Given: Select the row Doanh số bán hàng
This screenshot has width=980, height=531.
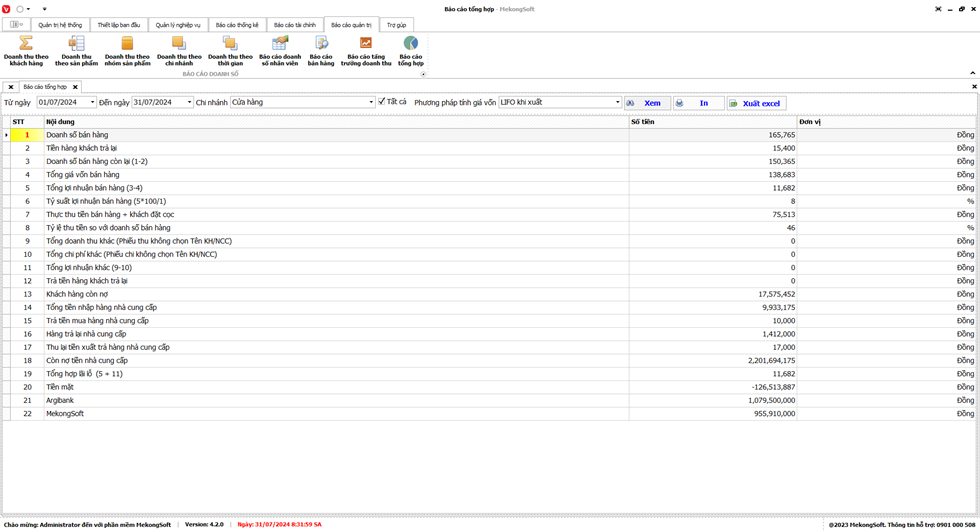Looking at the screenshot, I should click(489, 135).
